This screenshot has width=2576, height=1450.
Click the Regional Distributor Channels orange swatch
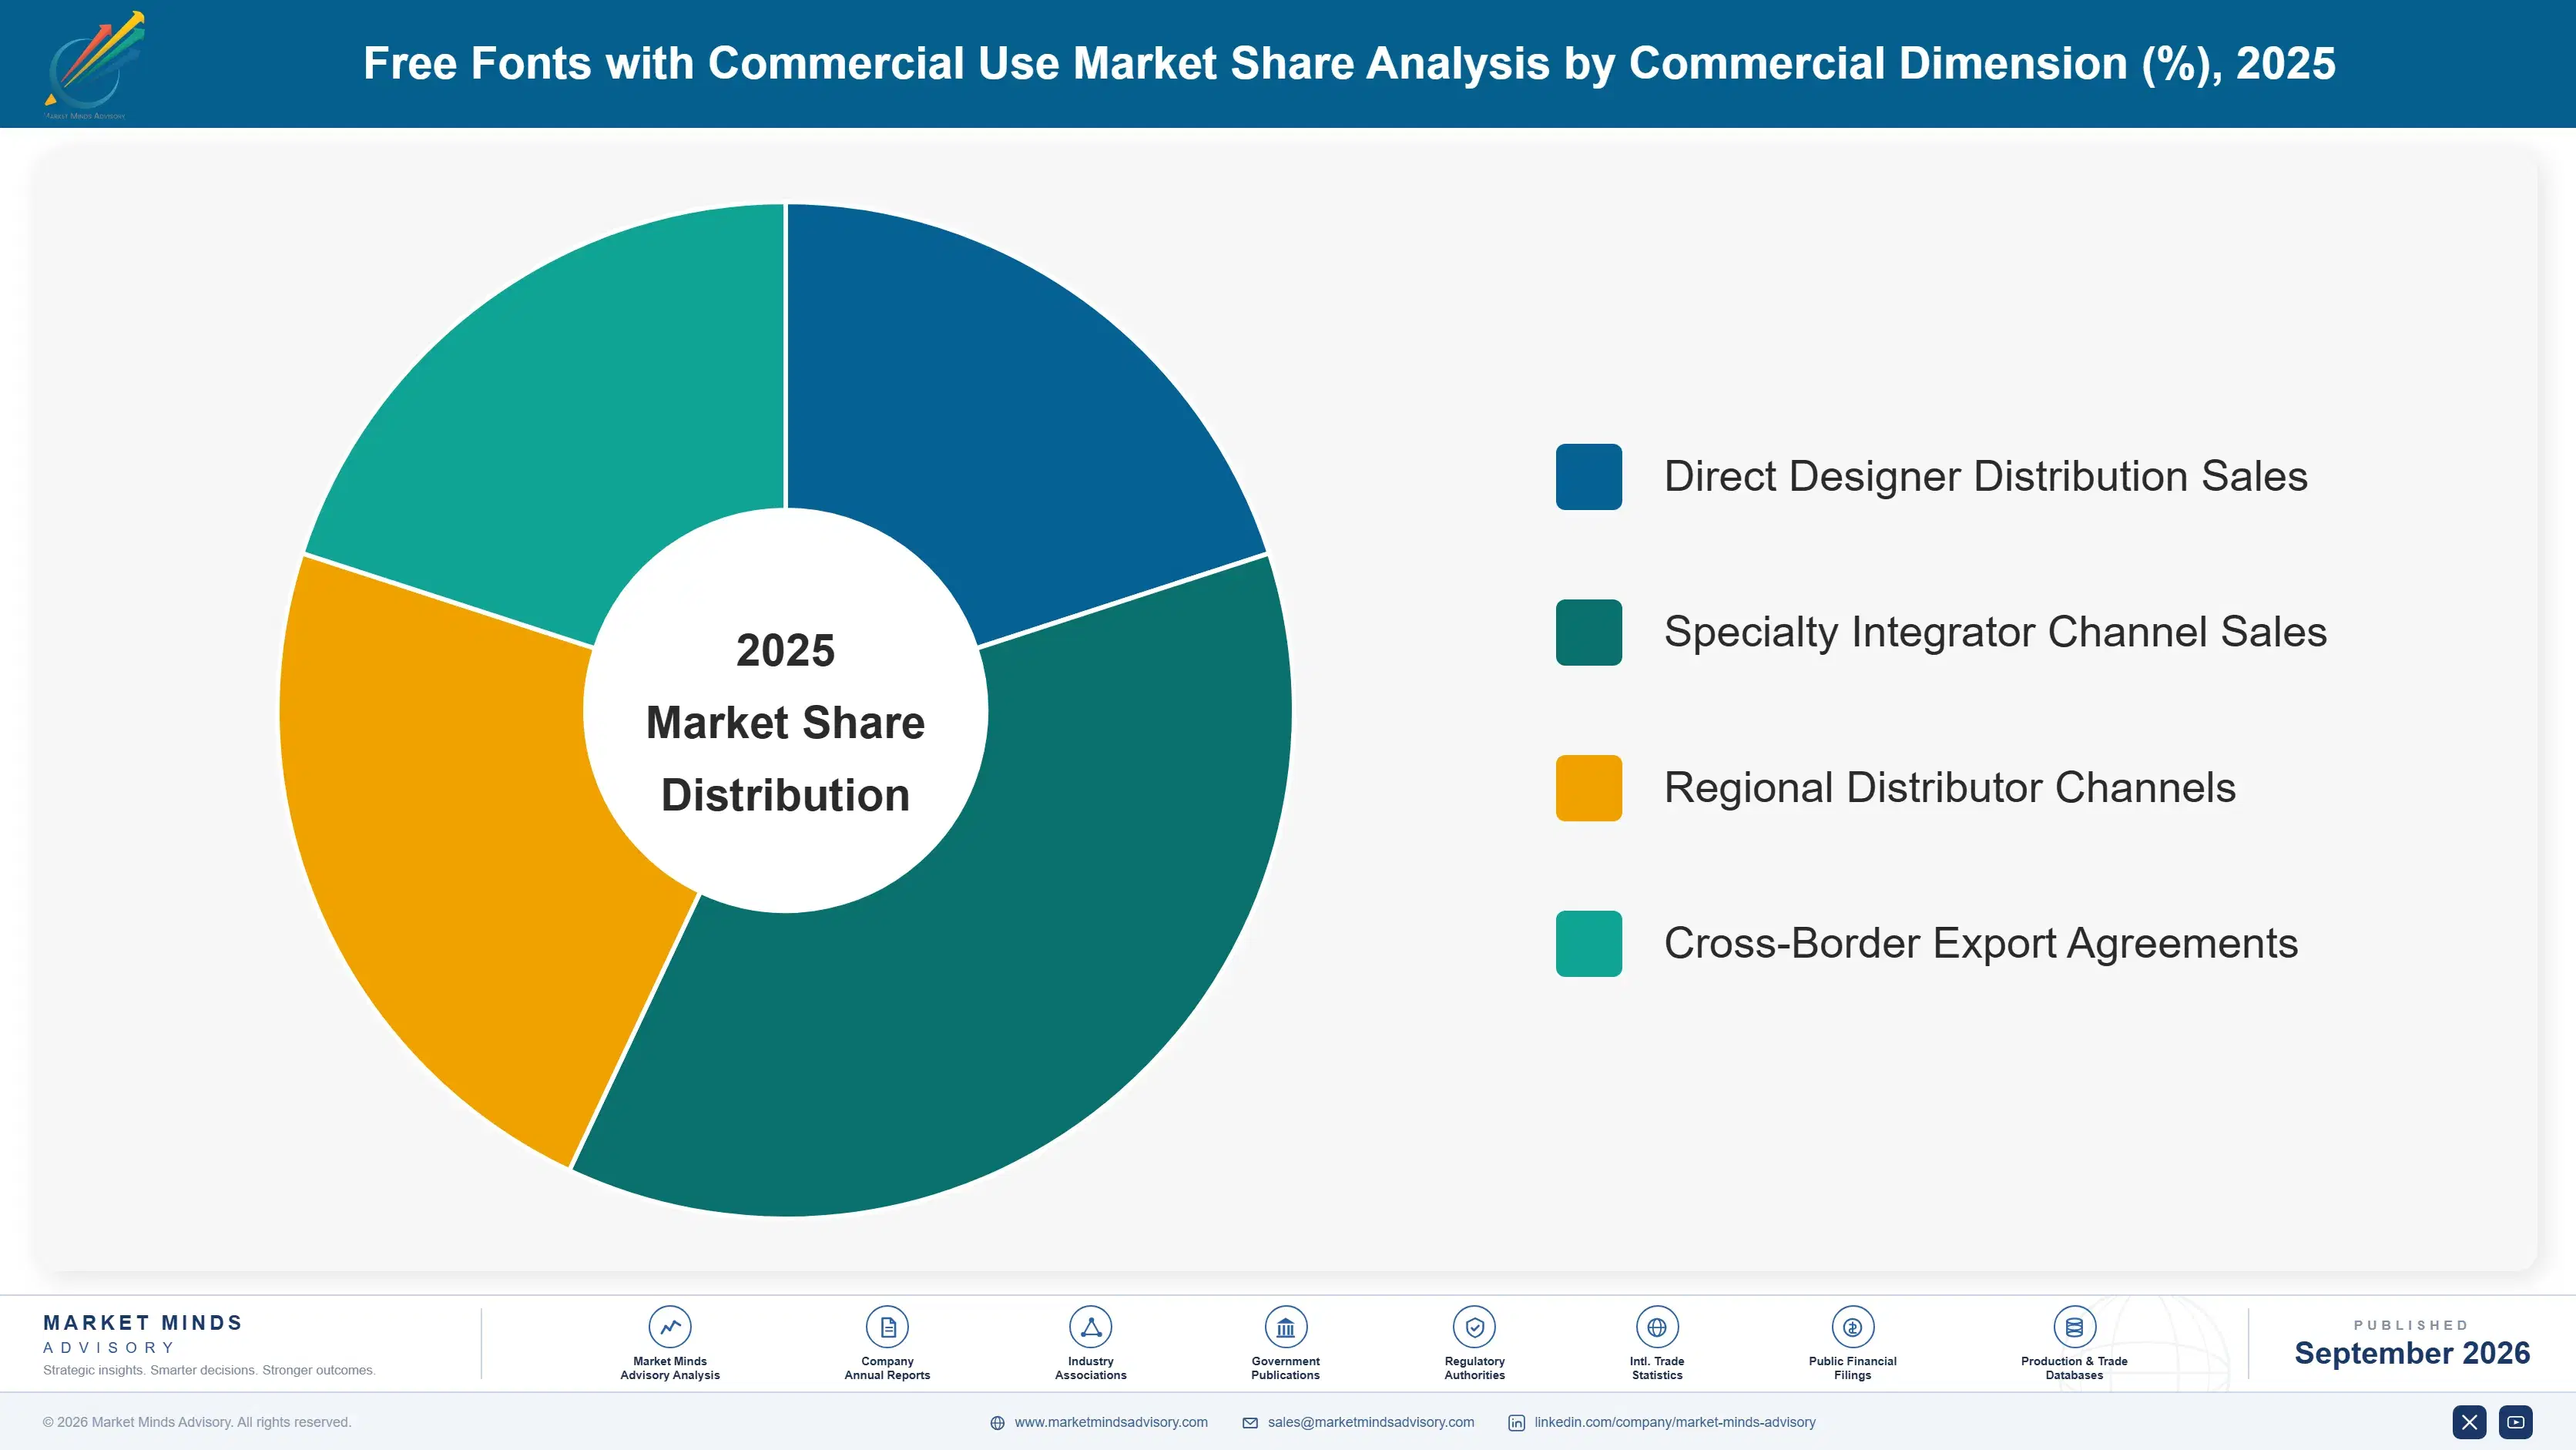(1588, 788)
